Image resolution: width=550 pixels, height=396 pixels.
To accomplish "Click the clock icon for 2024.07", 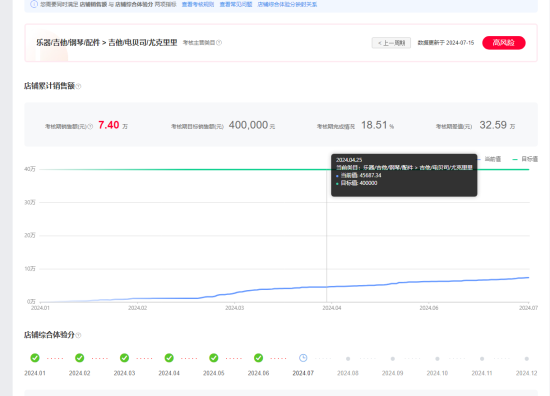I will pyautogui.click(x=303, y=358).
